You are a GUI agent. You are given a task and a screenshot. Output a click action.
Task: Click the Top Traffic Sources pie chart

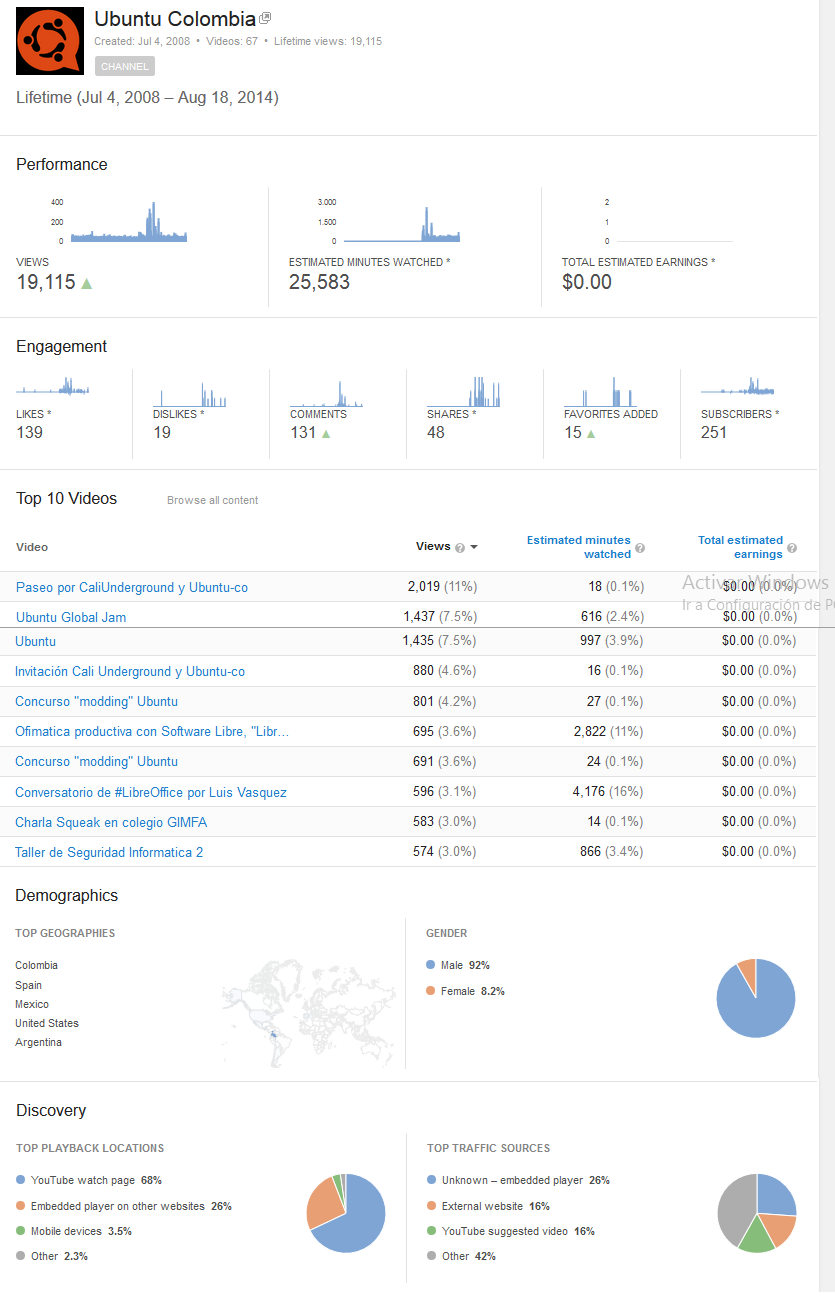tap(757, 1213)
